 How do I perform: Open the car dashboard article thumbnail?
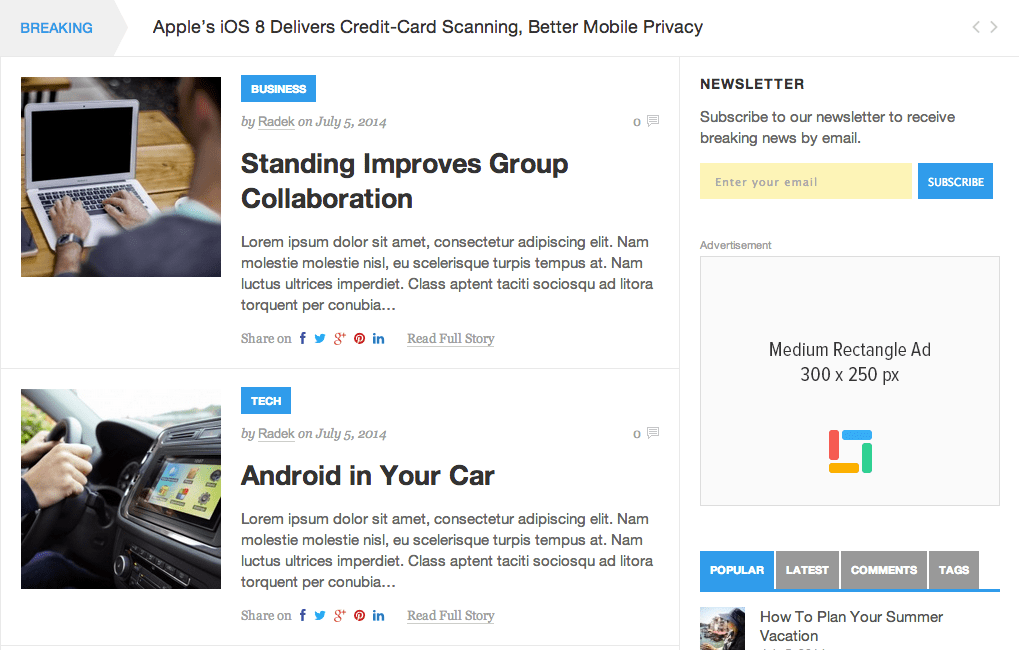click(121, 489)
